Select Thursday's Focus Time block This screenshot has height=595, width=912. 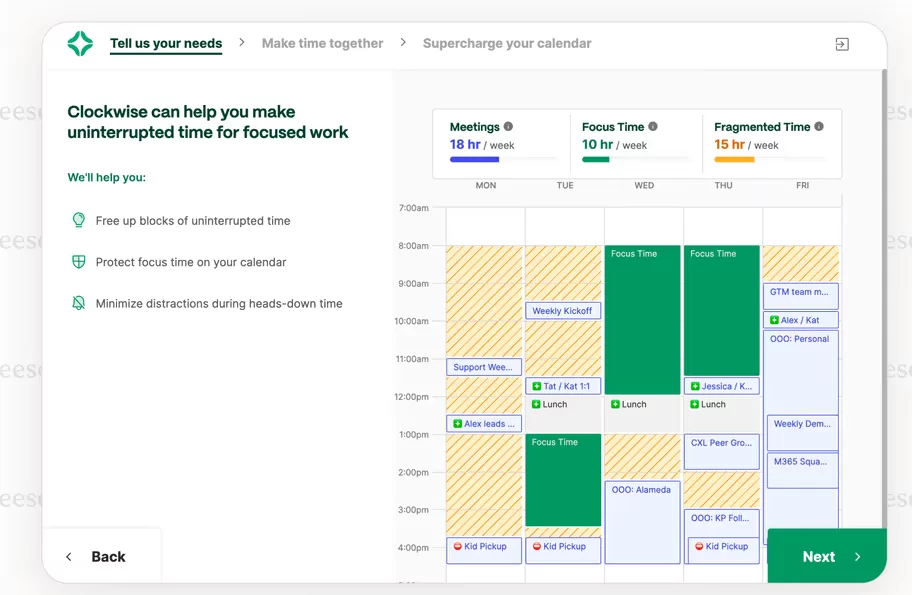point(721,310)
